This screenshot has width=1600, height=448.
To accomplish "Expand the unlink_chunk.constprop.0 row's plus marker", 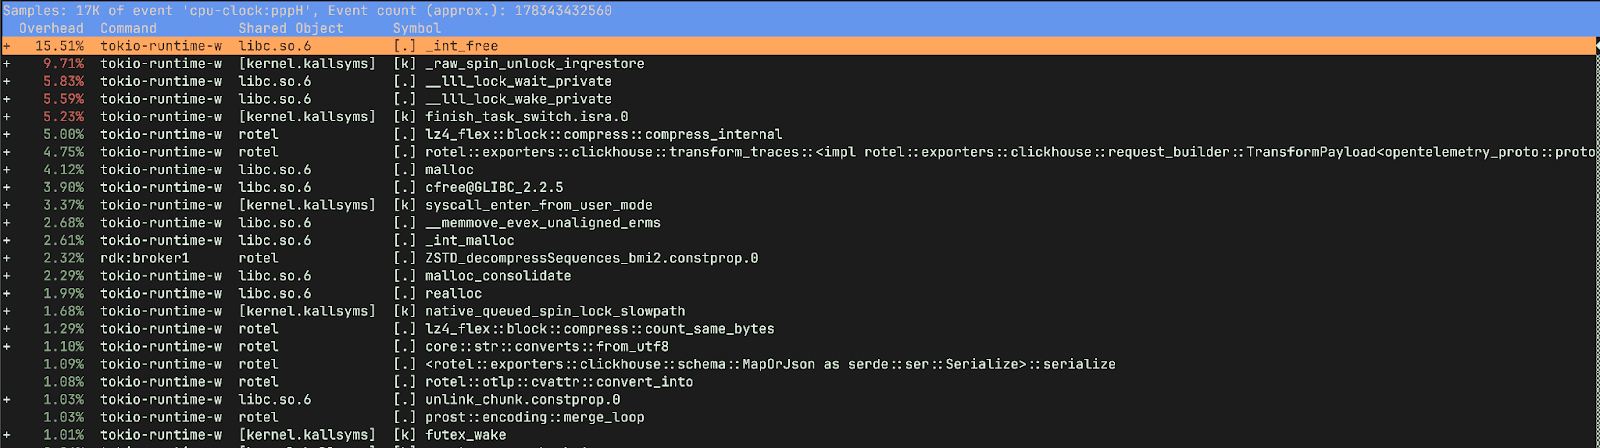I will click(x=7, y=400).
